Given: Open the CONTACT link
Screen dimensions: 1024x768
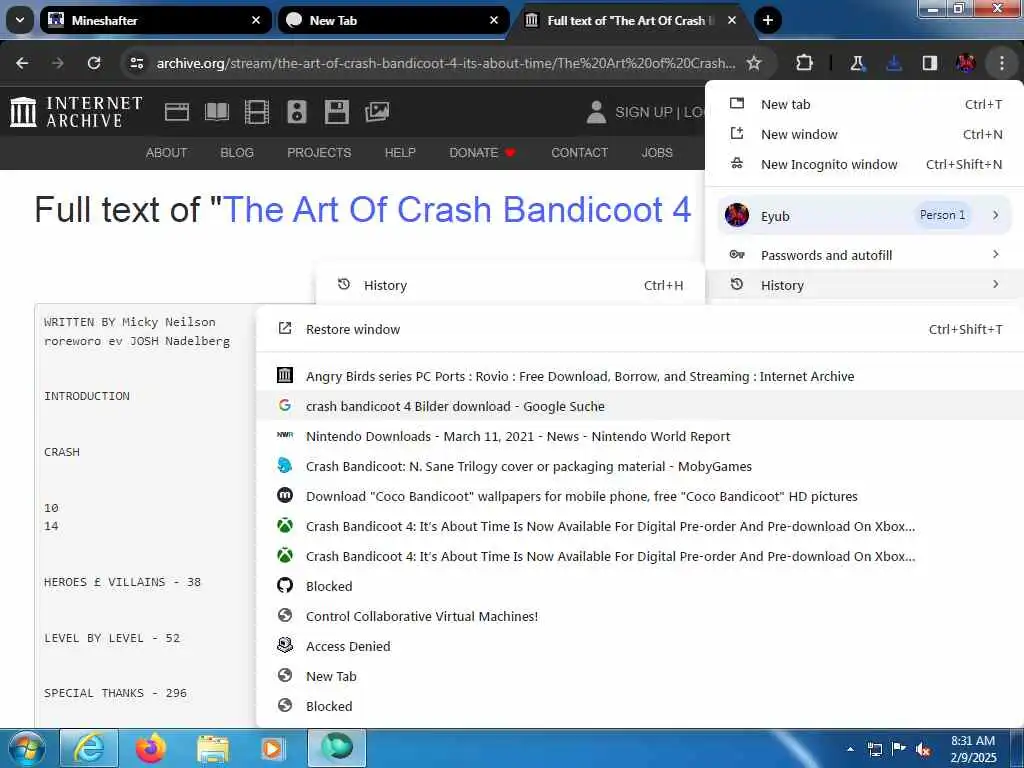Looking at the screenshot, I should pos(579,153).
